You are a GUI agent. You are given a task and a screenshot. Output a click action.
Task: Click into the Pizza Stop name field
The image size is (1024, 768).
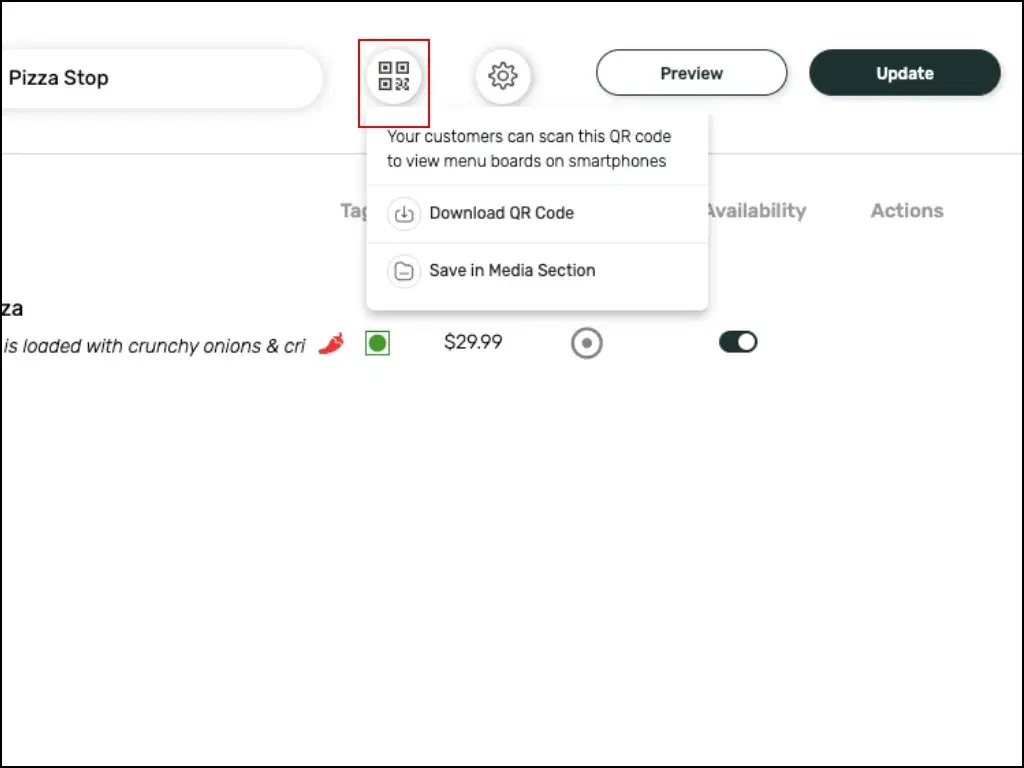click(160, 78)
